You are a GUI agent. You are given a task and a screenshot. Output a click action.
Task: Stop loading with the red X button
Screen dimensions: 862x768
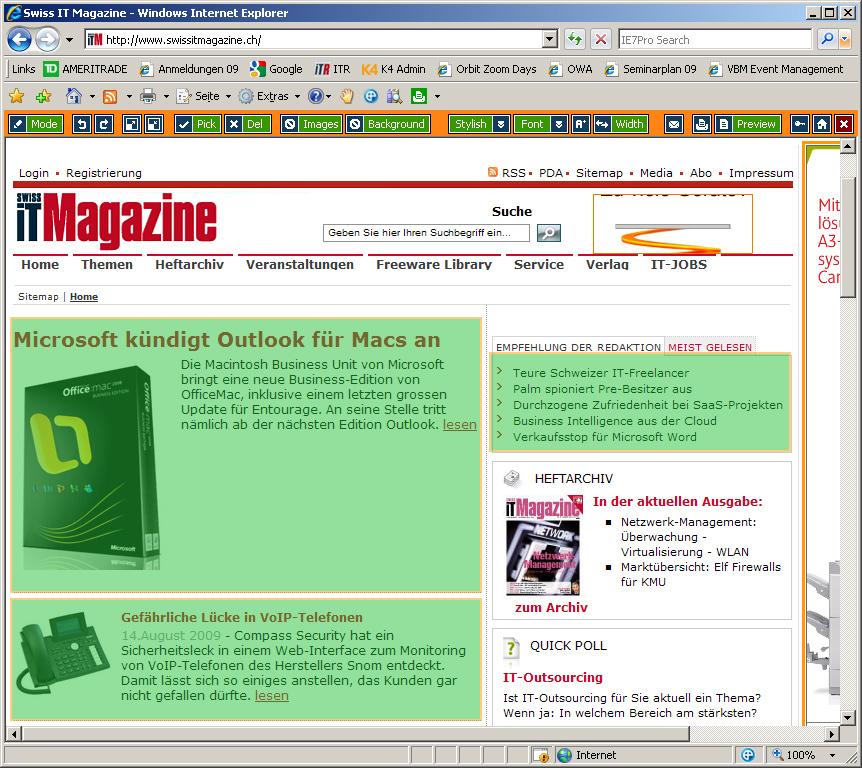click(x=601, y=40)
